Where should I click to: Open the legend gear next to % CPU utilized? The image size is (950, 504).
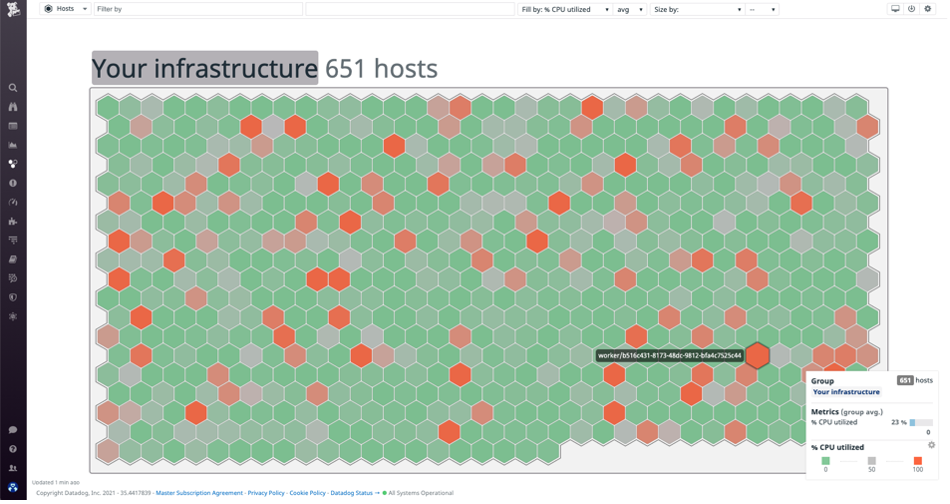[x=931, y=445]
